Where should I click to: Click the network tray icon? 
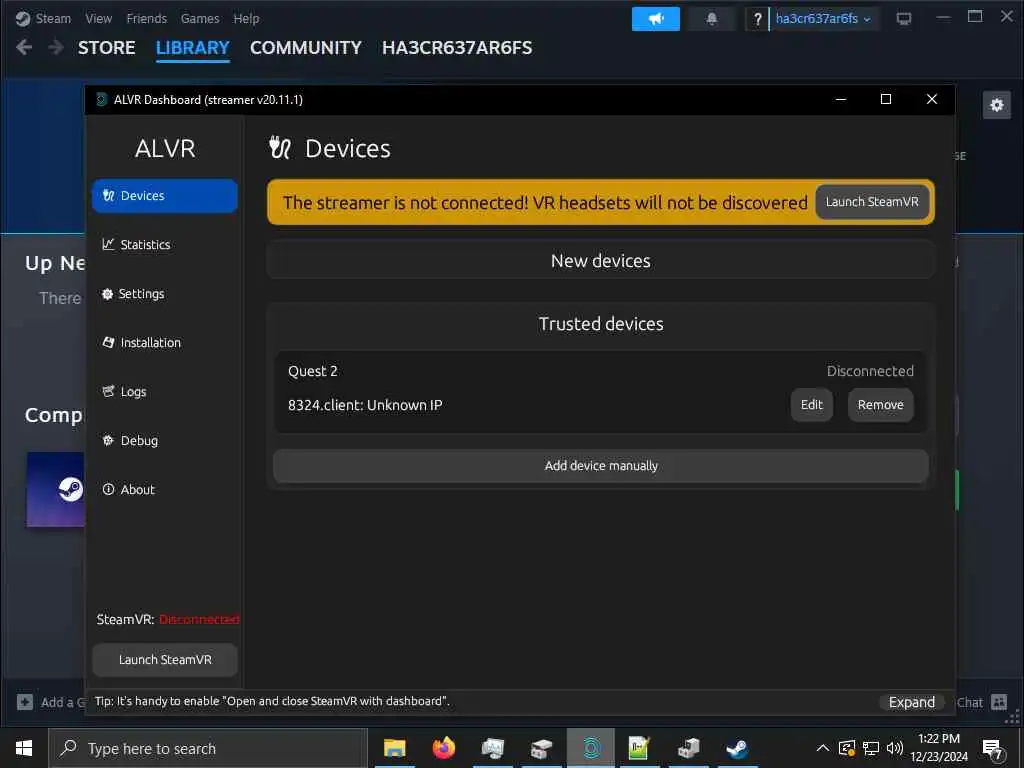pos(871,748)
